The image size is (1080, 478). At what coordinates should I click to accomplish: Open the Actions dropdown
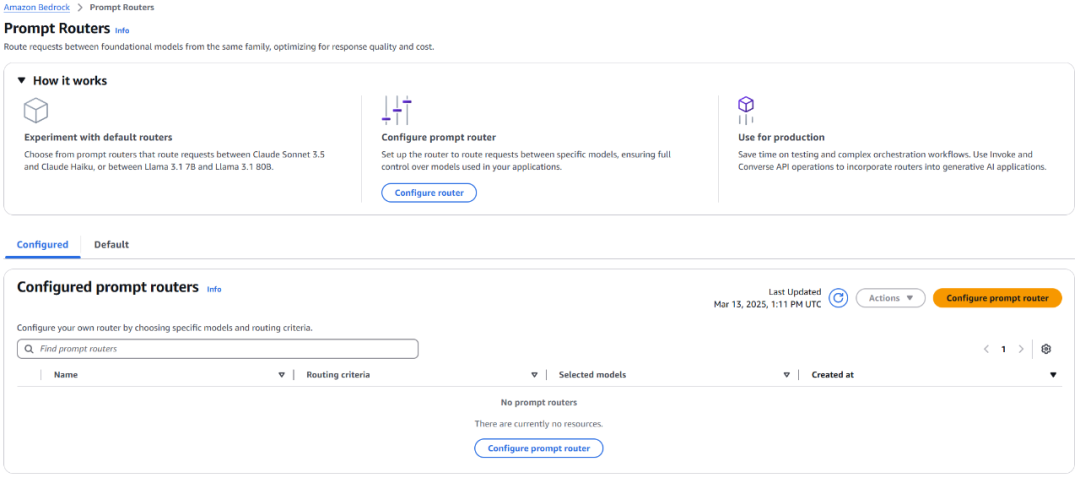890,298
